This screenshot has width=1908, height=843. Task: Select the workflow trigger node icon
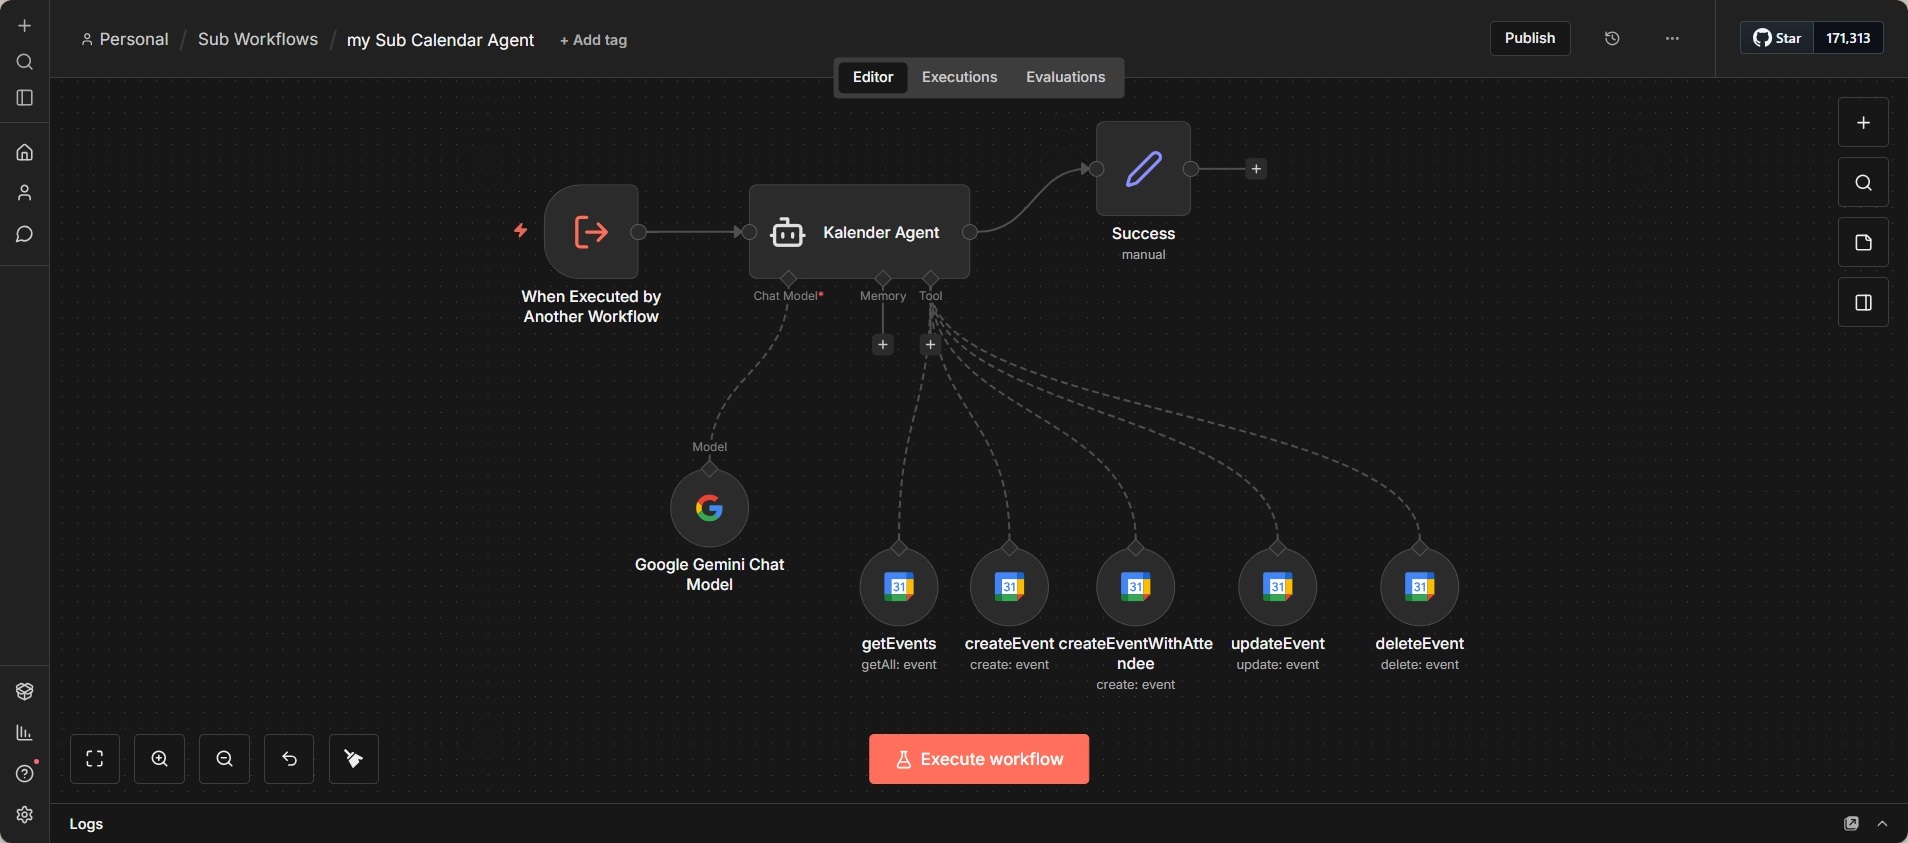pyautogui.click(x=591, y=232)
